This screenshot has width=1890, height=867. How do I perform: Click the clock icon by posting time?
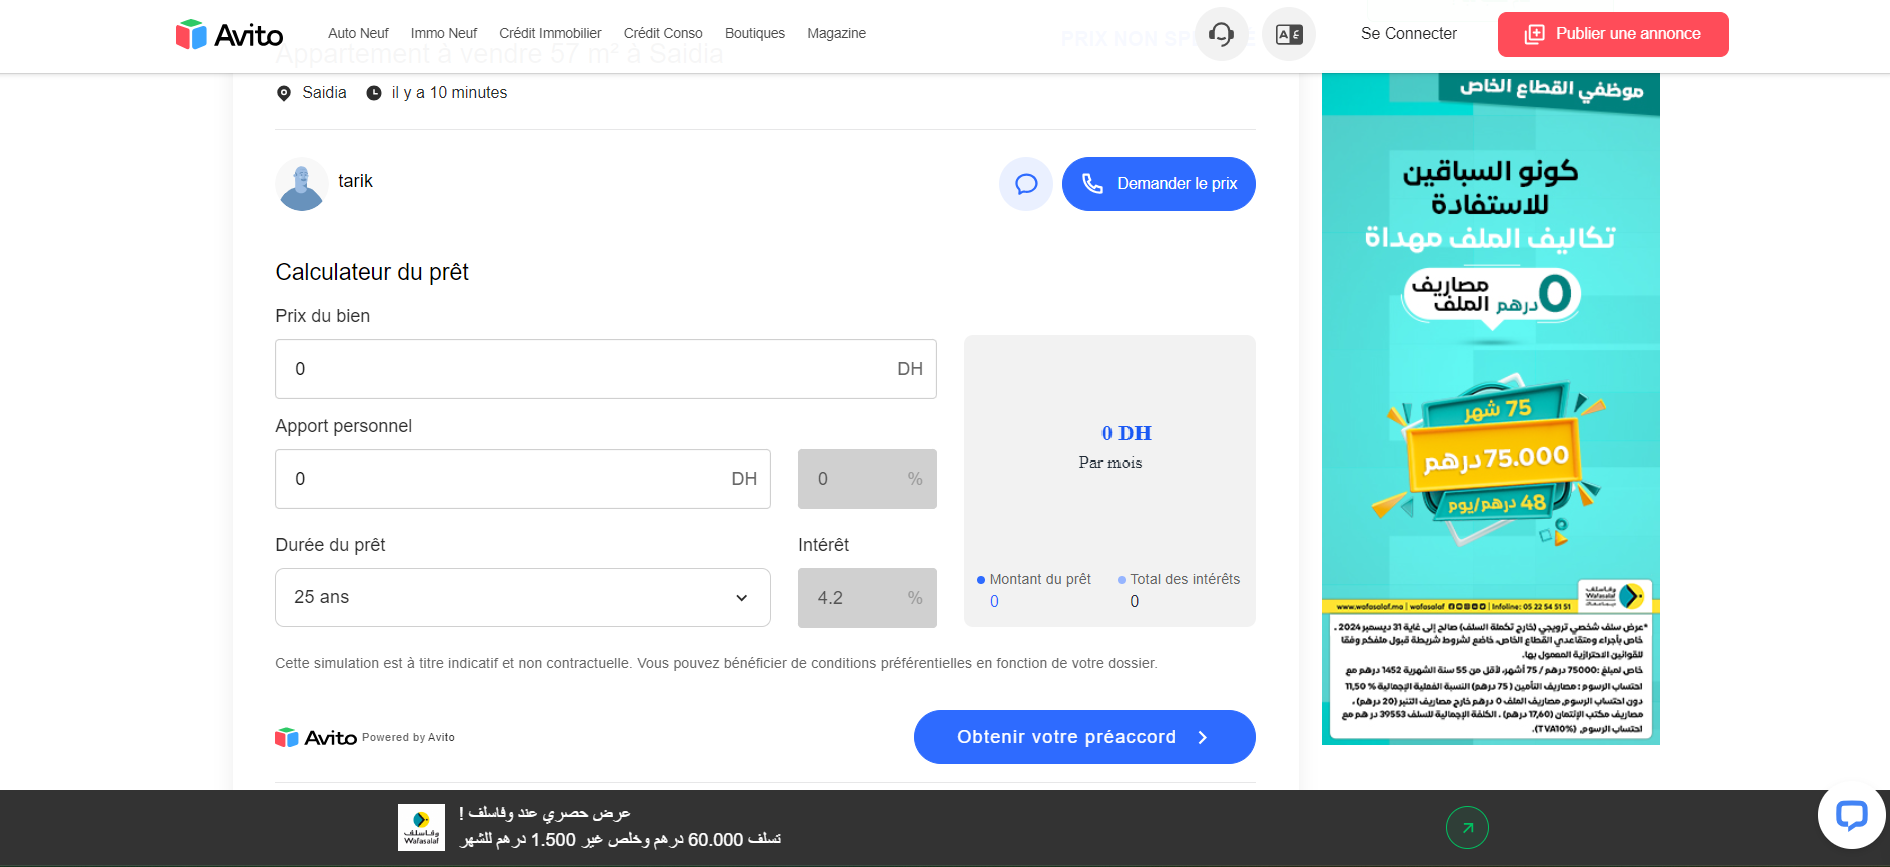tap(374, 93)
